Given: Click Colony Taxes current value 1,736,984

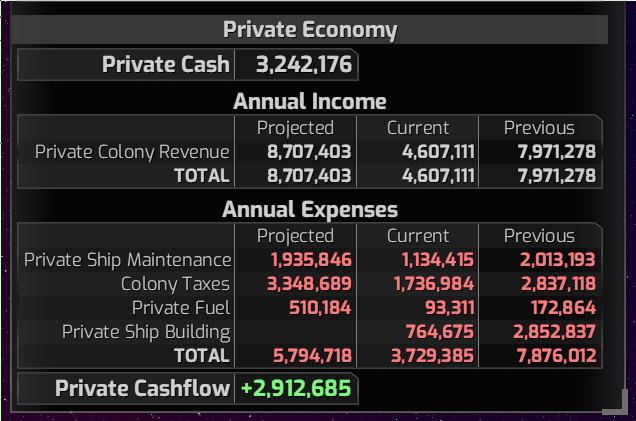Looking at the screenshot, I should [x=434, y=284].
